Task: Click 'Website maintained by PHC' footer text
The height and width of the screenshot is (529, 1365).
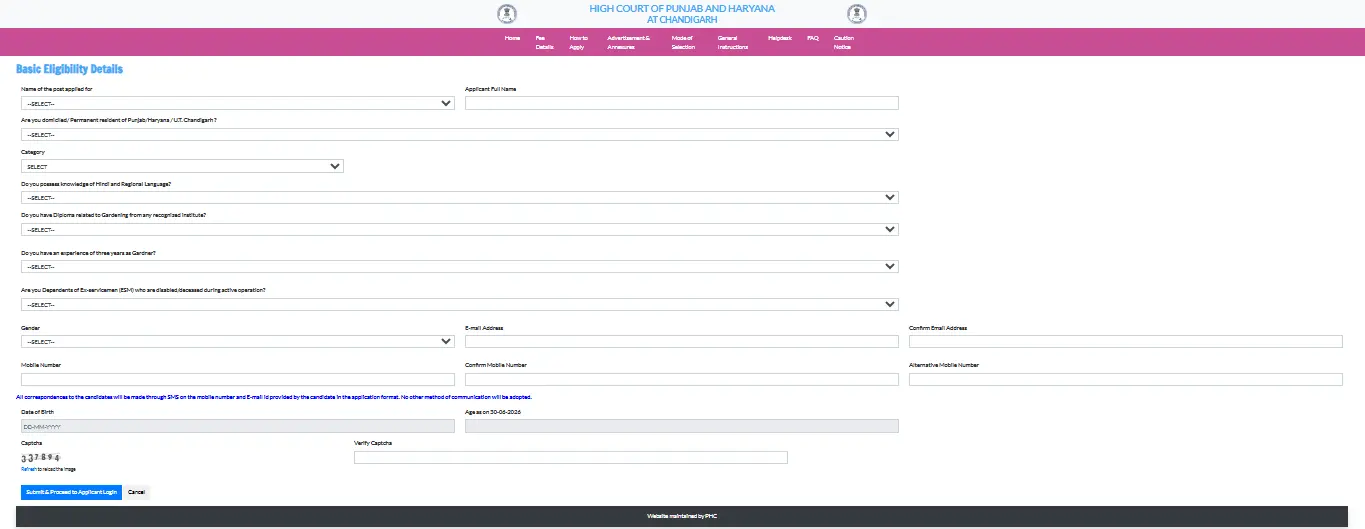Action: pos(682,516)
